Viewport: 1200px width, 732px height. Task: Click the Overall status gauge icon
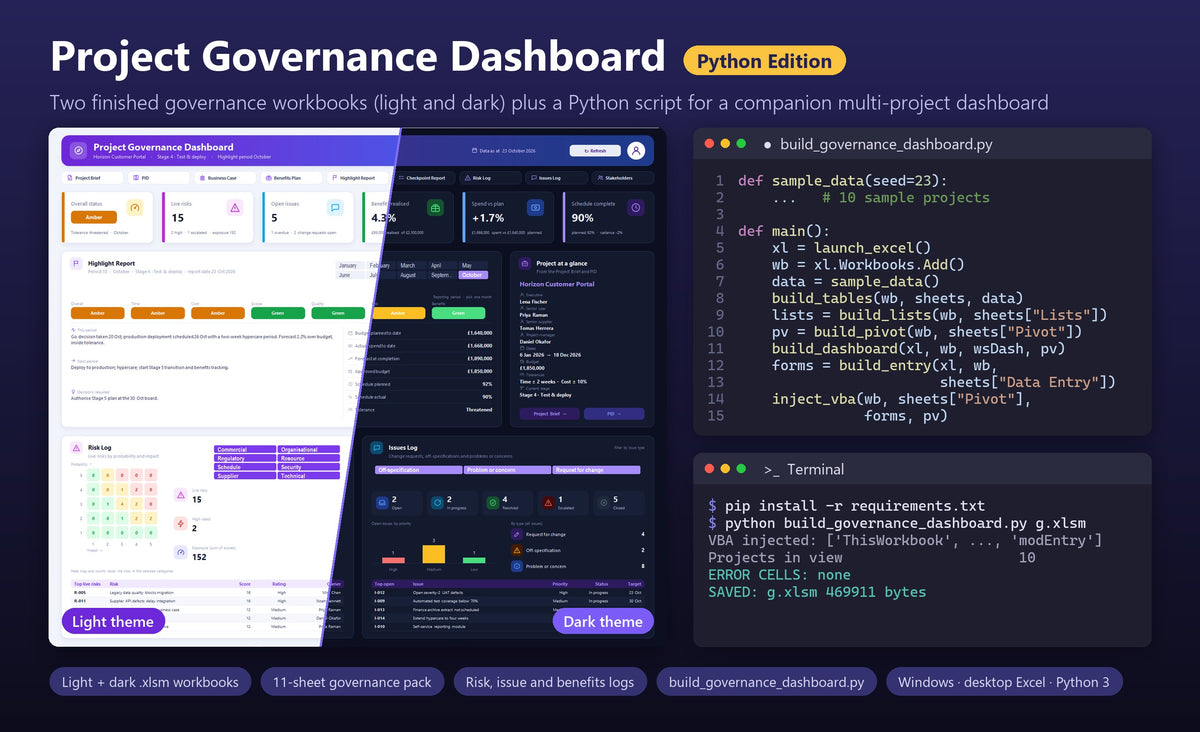(x=135, y=208)
